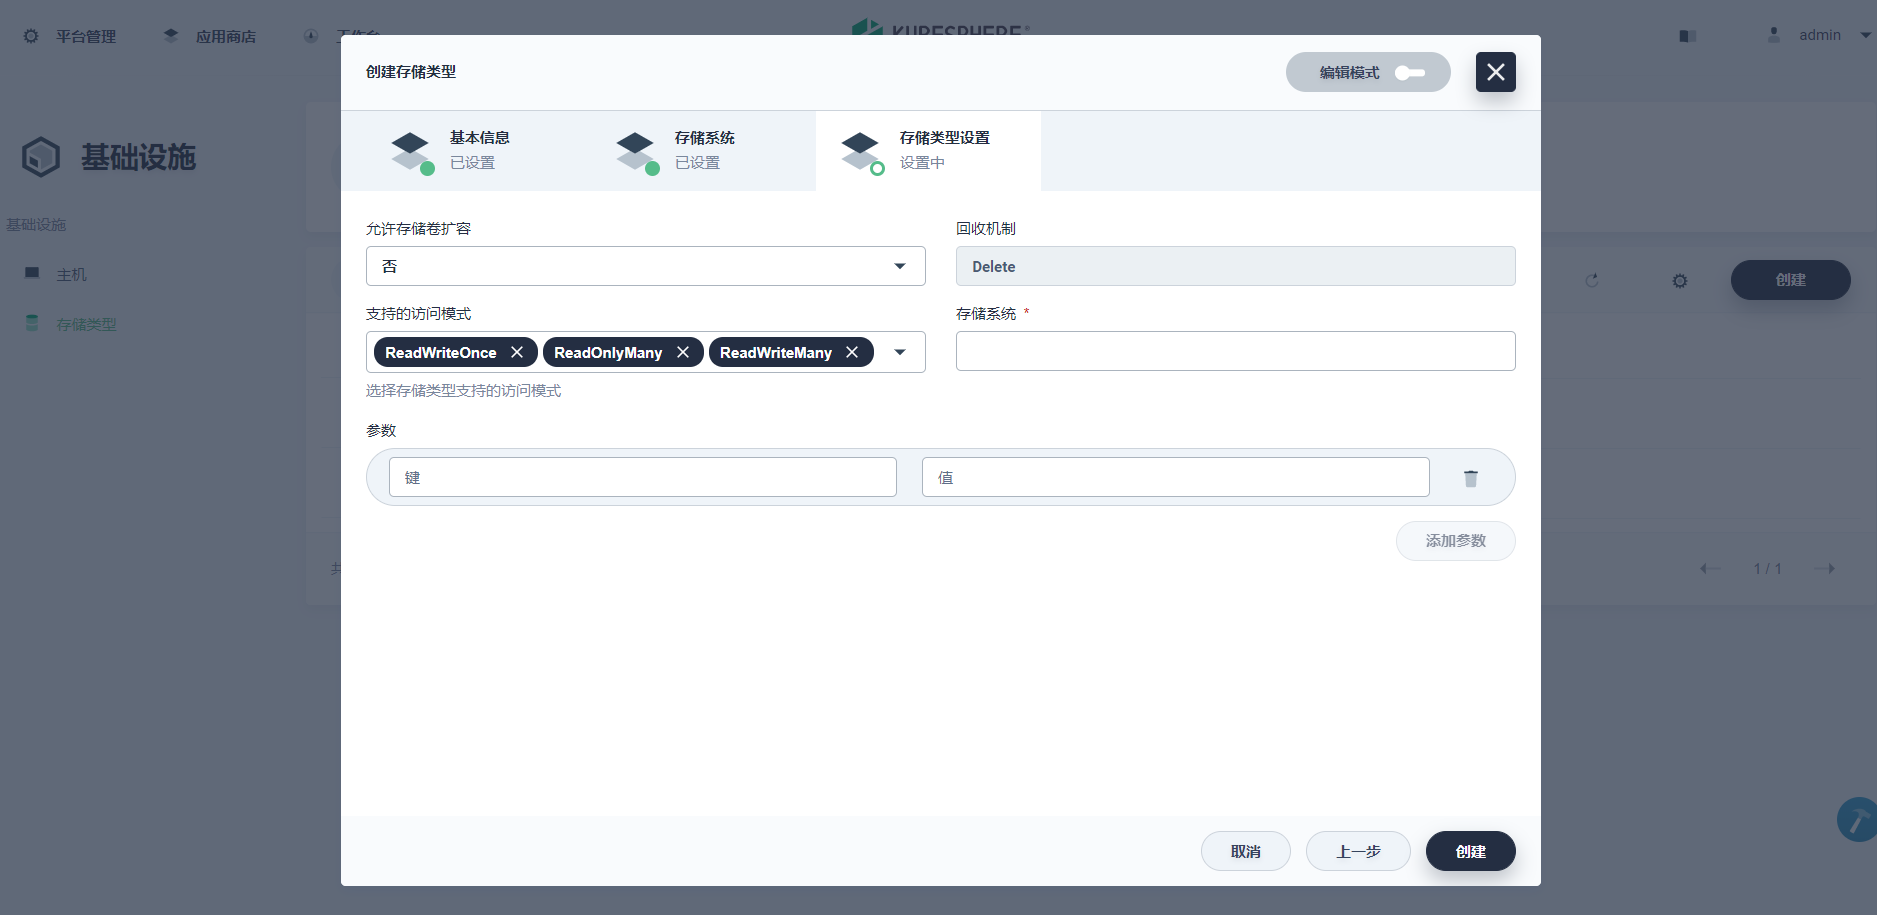Remove the ReadOnlyMany access mode tag

click(683, 352)
